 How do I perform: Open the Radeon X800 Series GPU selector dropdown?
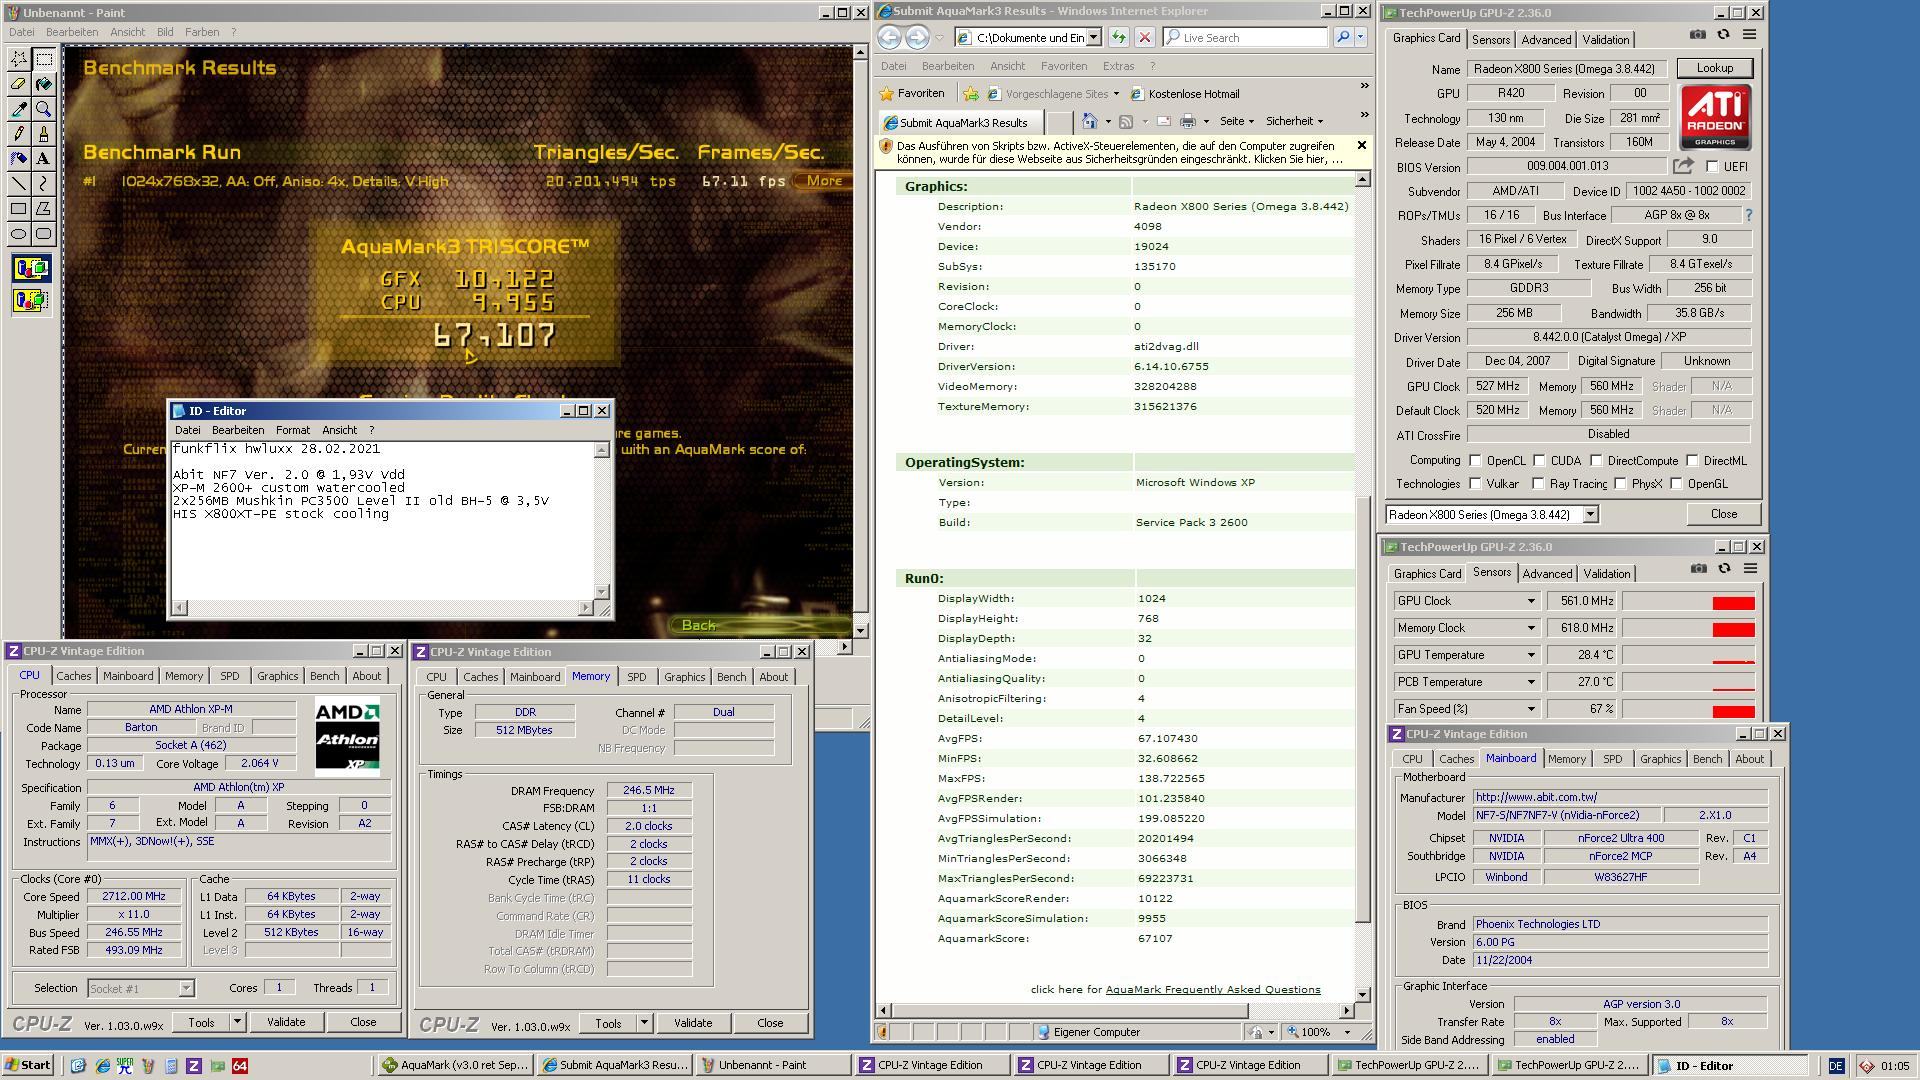[1590, 514]
